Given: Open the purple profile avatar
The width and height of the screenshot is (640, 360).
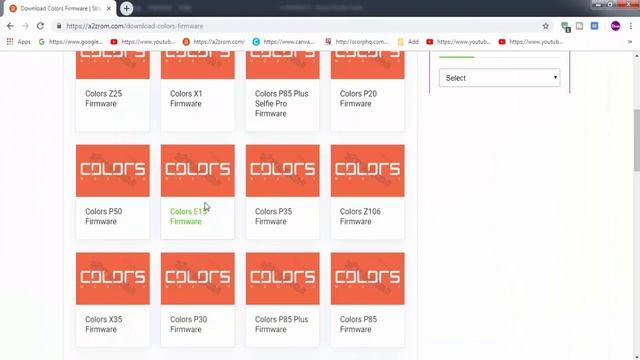Looking at the screenshot, I should click(x=616, y=26).
